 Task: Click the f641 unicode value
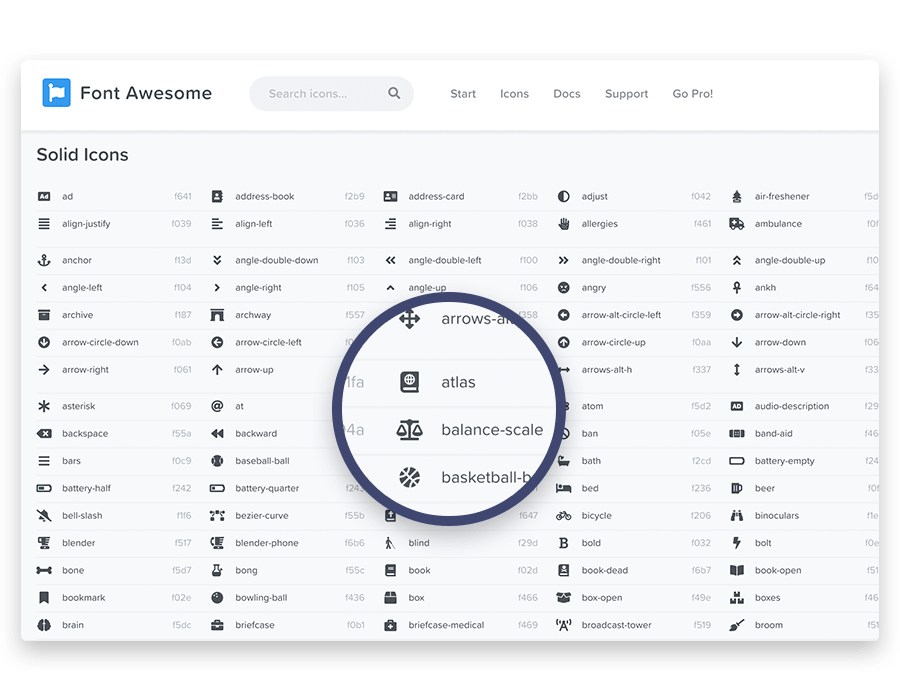(183, 196)
